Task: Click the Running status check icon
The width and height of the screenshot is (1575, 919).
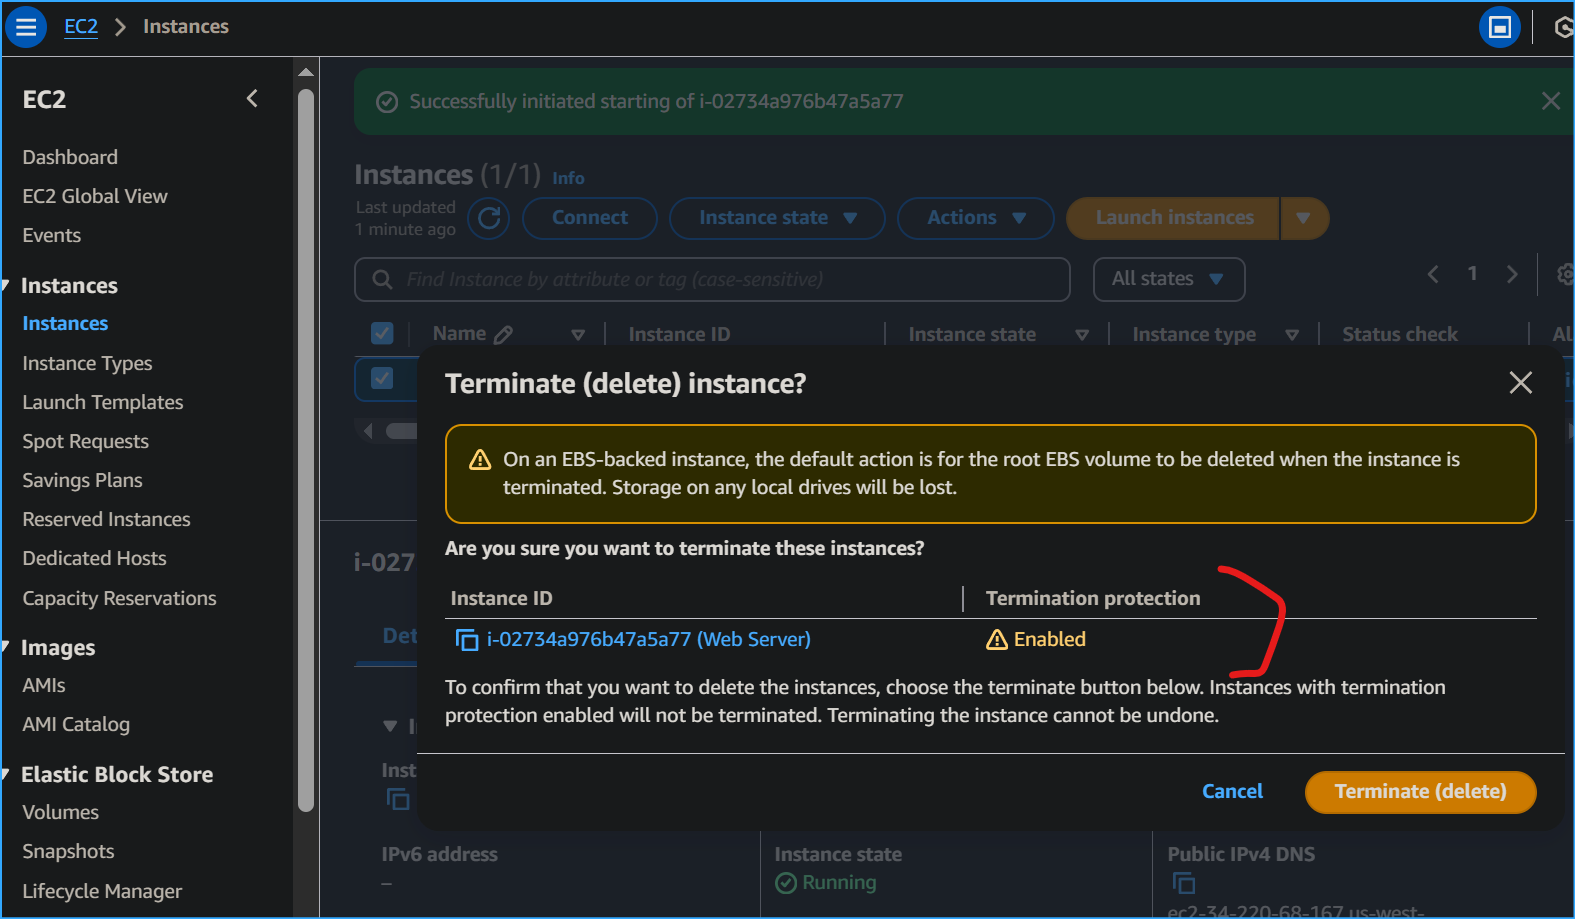Action: pos(786,882)
